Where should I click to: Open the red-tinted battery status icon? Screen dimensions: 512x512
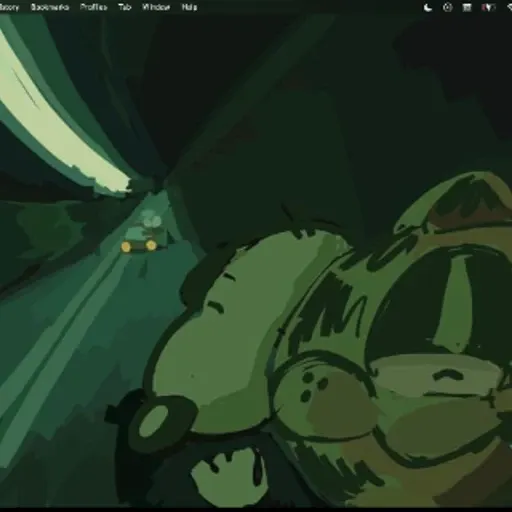click(x=488, y=7)
